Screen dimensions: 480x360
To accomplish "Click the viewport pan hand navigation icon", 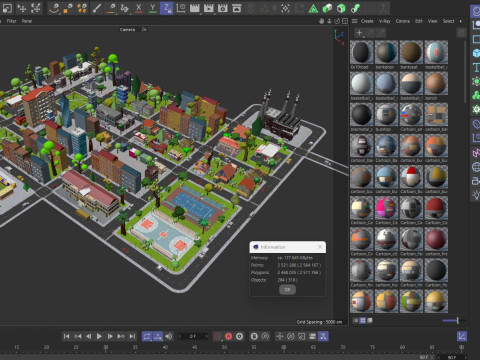I will click(321, 21).
